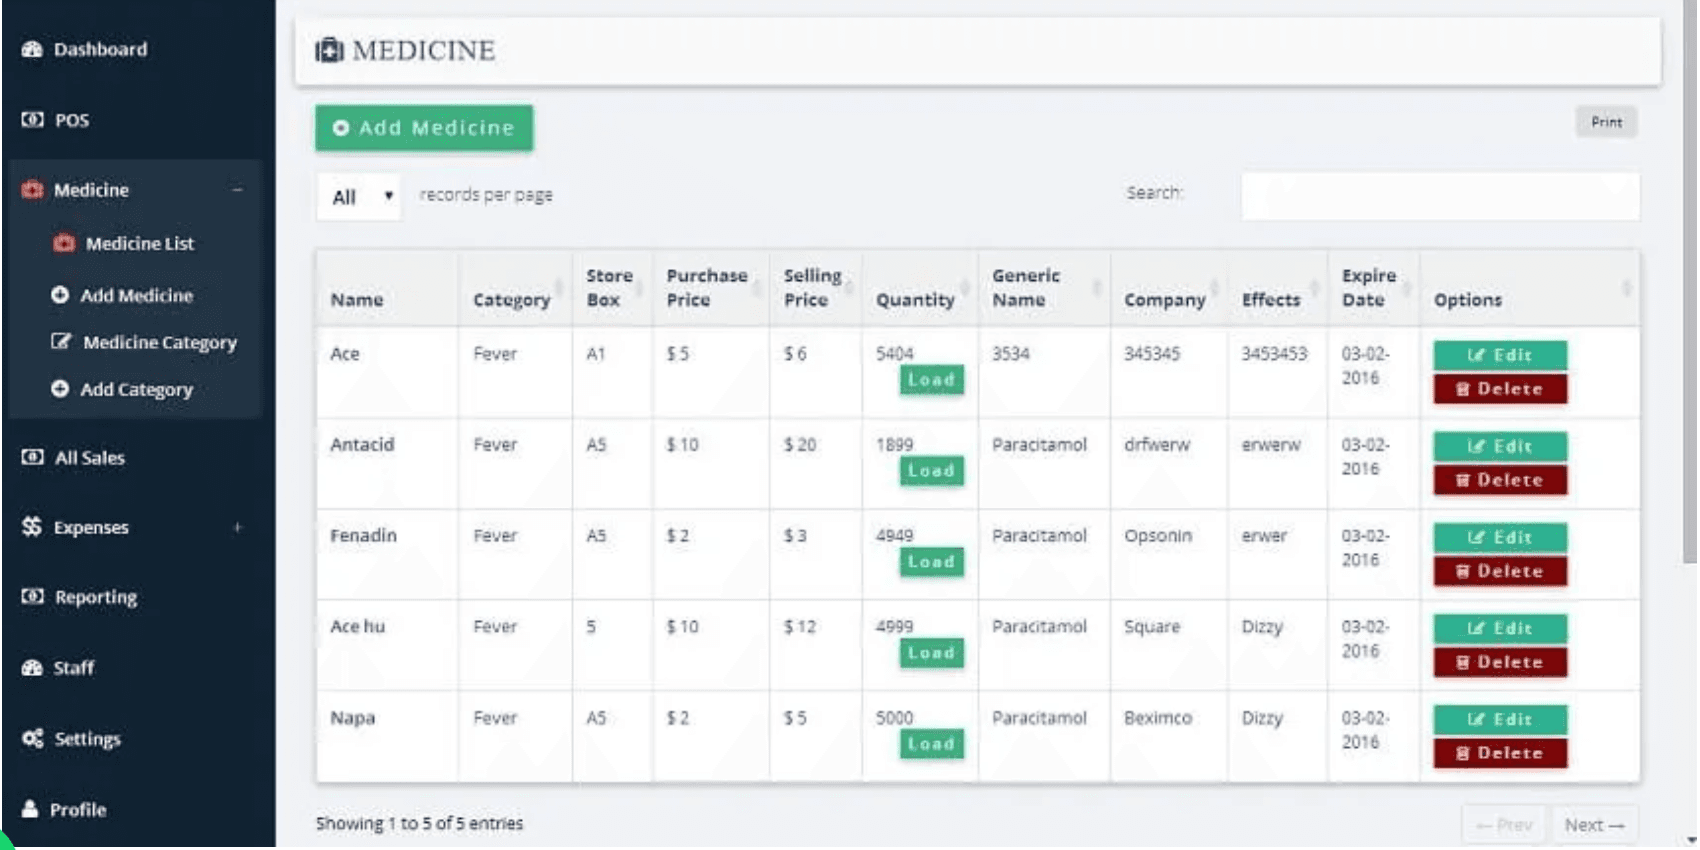Edit the Antacid medicine row
The width and height of the screenshot is (1700, 850).
[x=1499, y=446]
